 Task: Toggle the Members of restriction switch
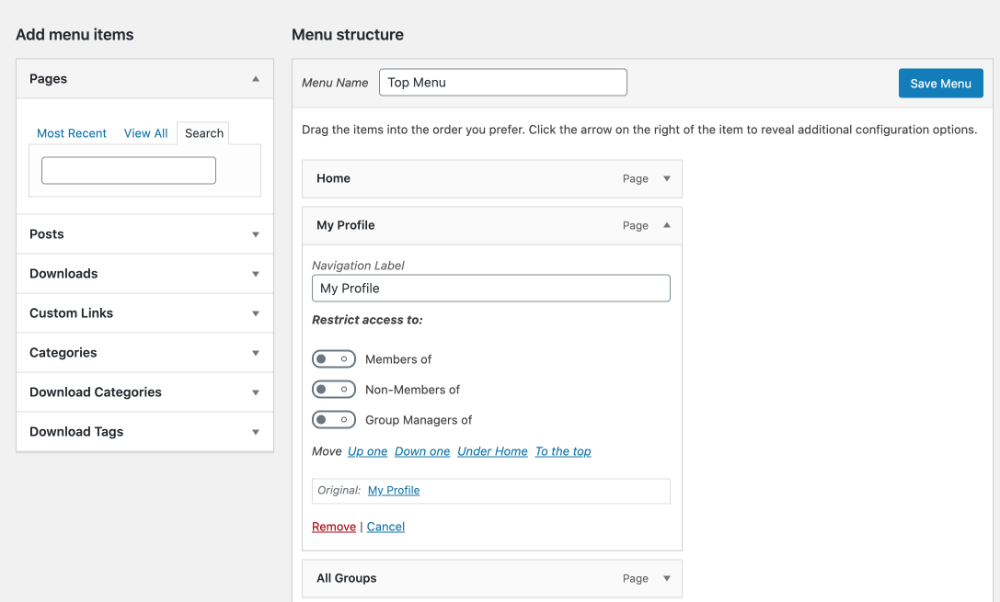click(x=333, y=359)
